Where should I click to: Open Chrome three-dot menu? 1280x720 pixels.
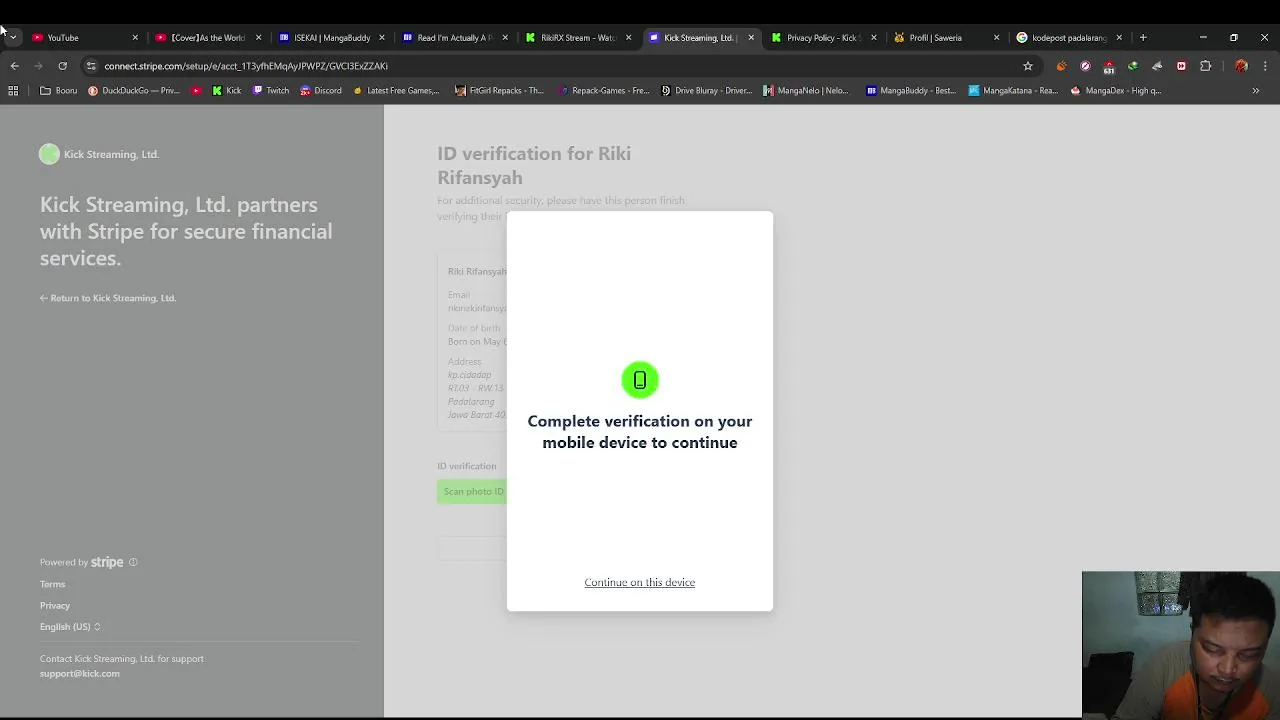click(1265, 66)
